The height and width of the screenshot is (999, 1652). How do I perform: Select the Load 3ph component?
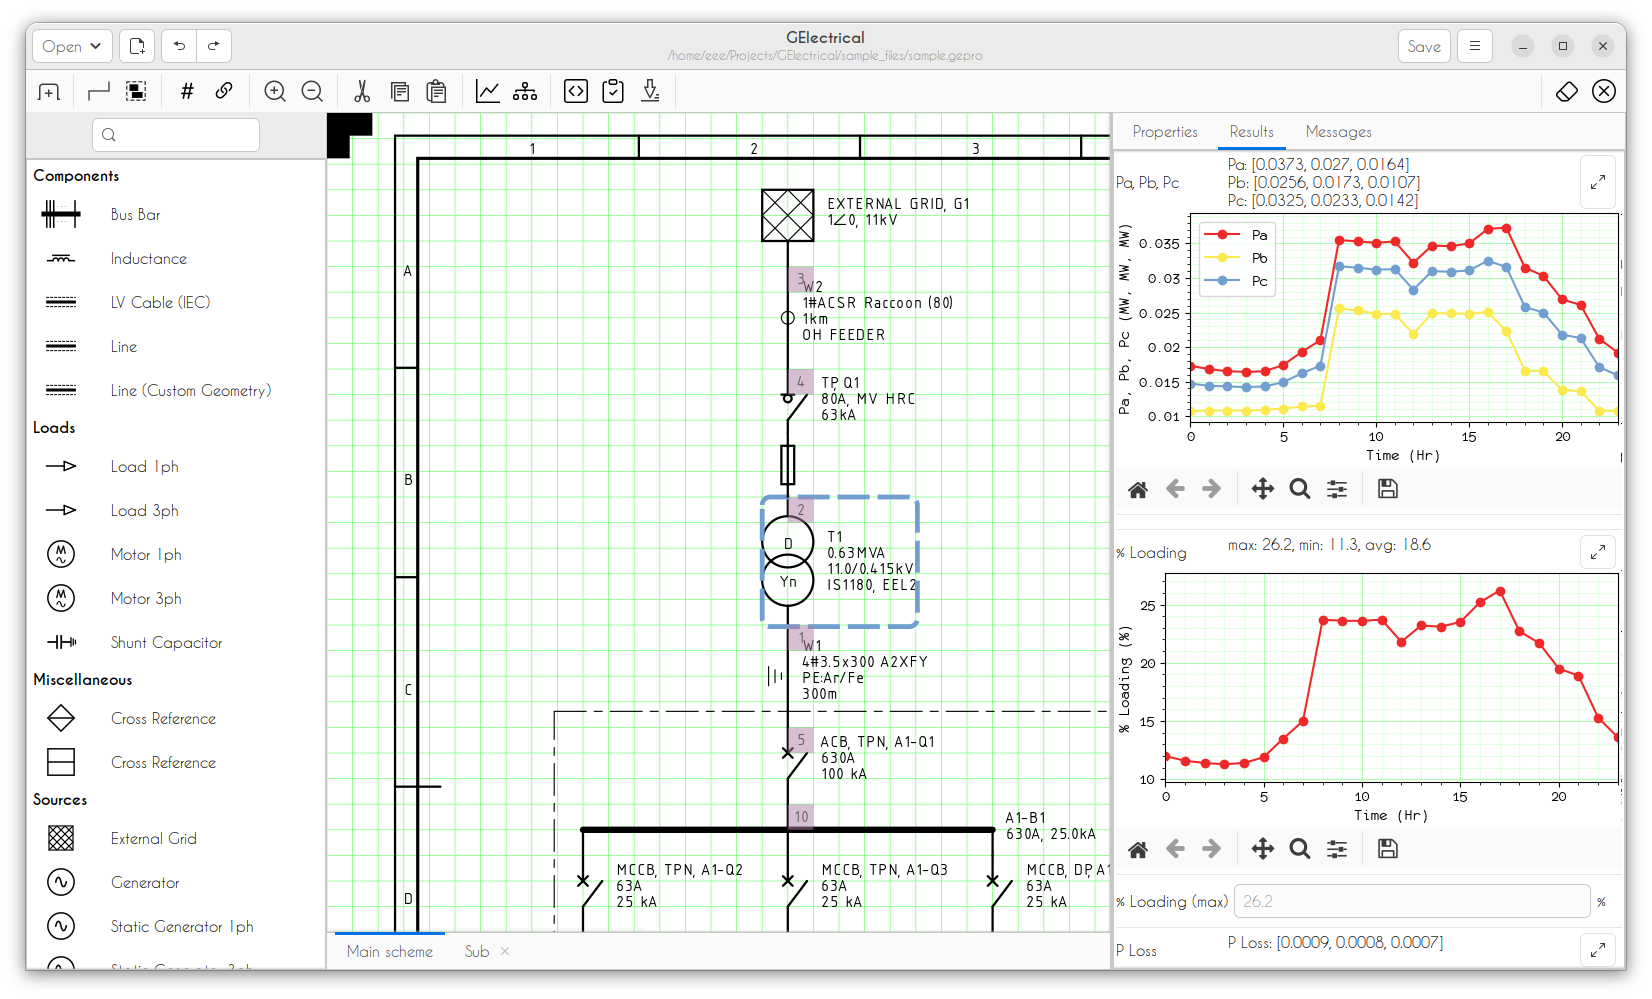coord(176,510)
